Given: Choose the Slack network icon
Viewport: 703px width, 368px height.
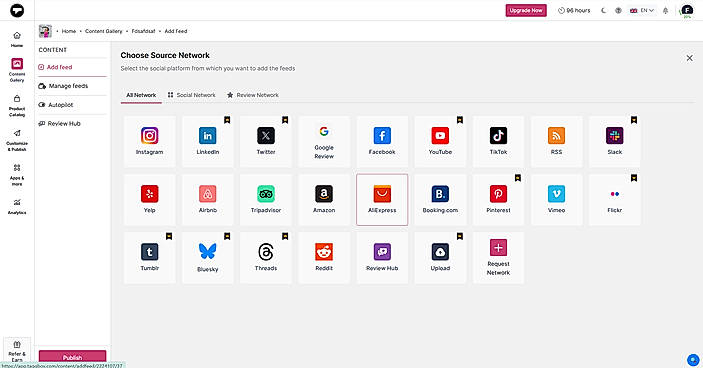Looking at the screenshot, I should coord(615,136).
